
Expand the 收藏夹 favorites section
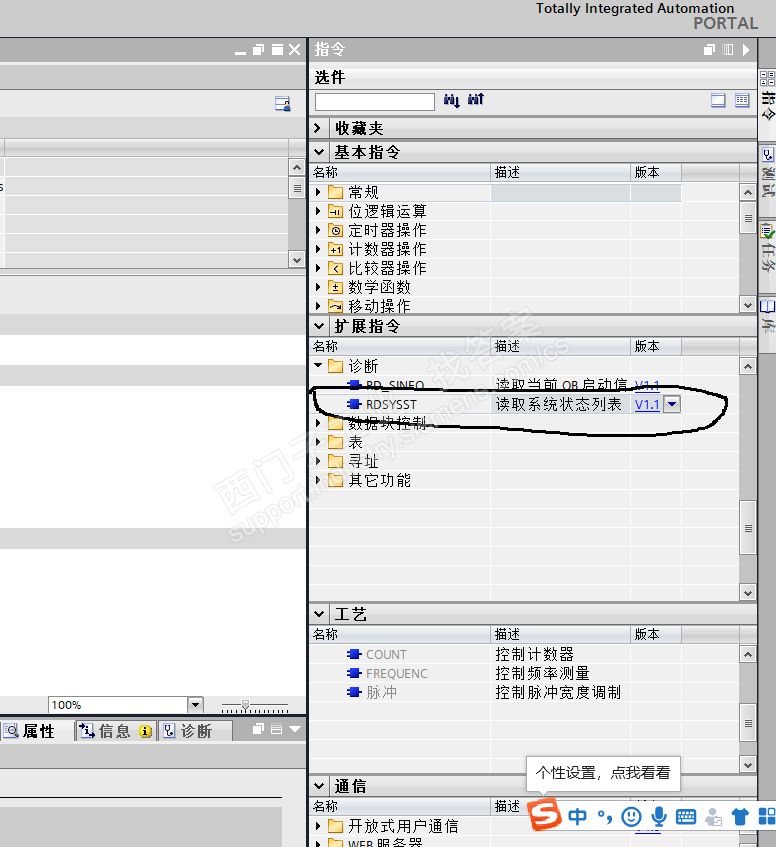tap(318, 128)
